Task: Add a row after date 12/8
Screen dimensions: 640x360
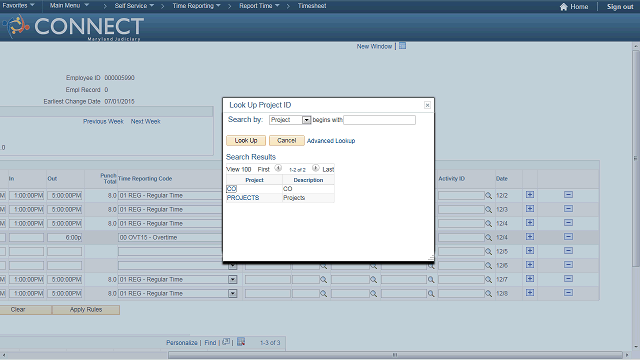Action: (x=530, y=293)
